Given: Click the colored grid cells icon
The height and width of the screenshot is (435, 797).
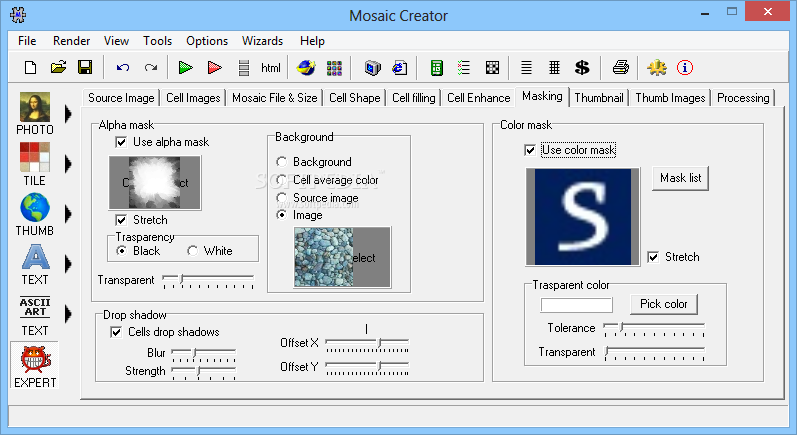Looking at the screenshot, I should (x=334, y=68).
